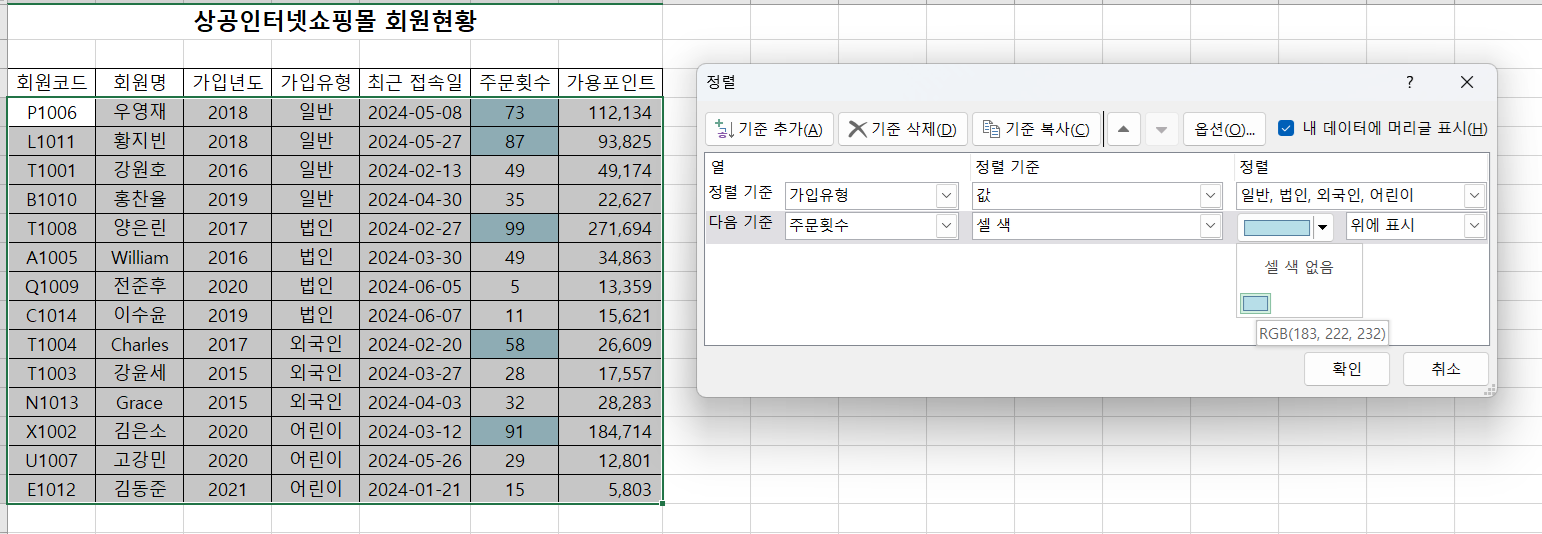
Task: Open the 값 sort-on dropdown
Action: [1211, 196]
